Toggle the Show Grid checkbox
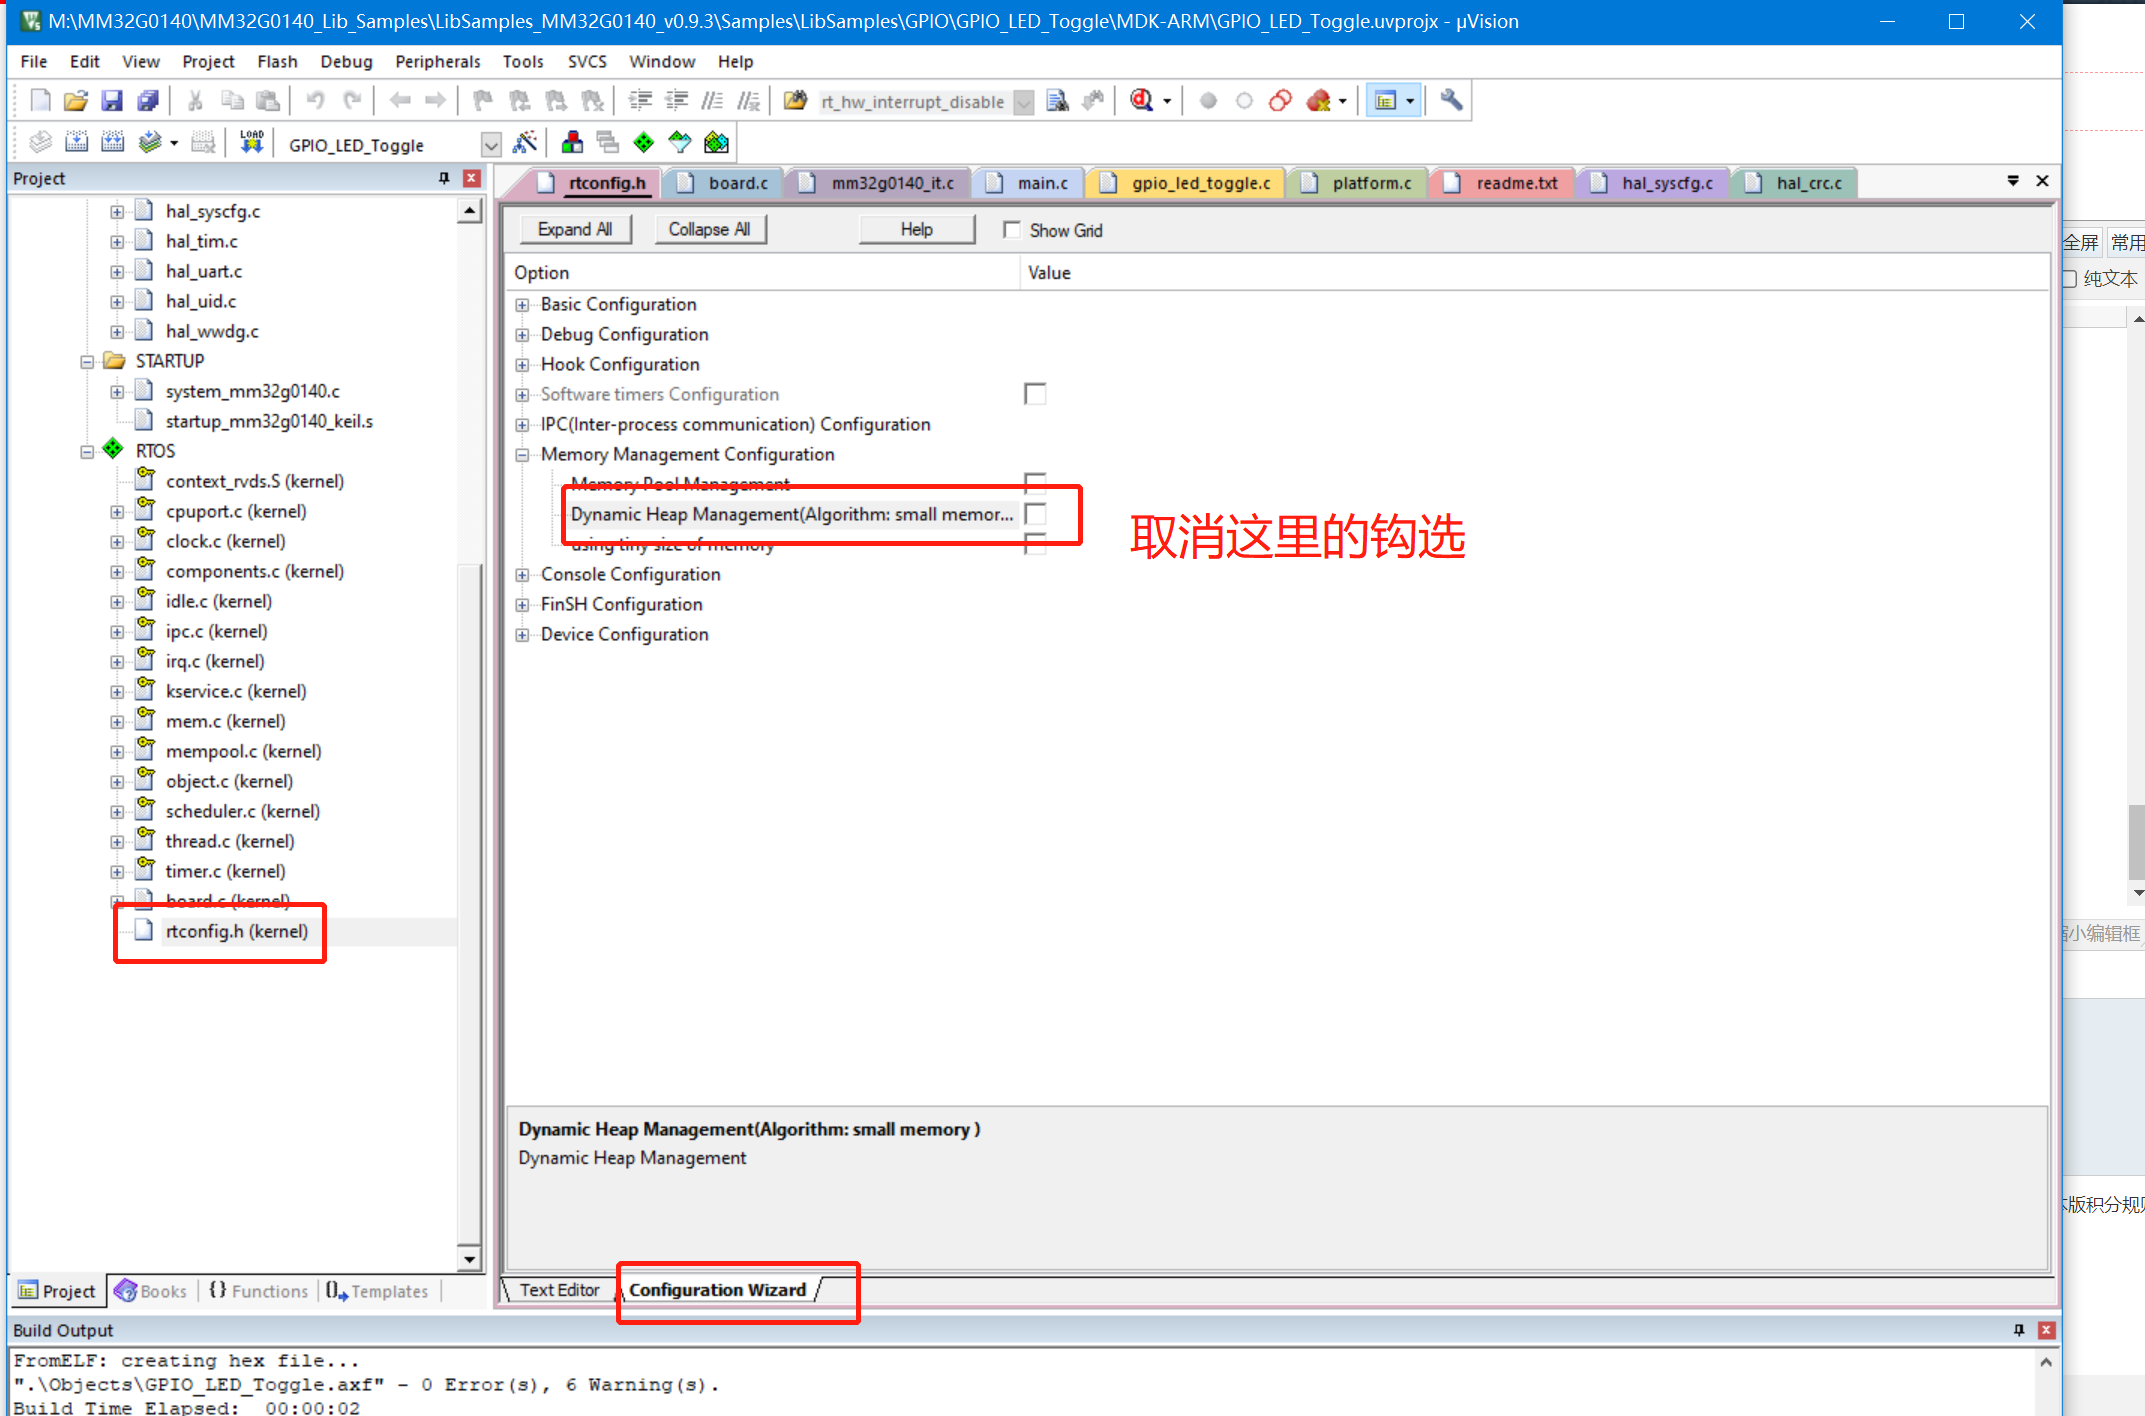2145x1416 pixels. (x=1012, y=230)
